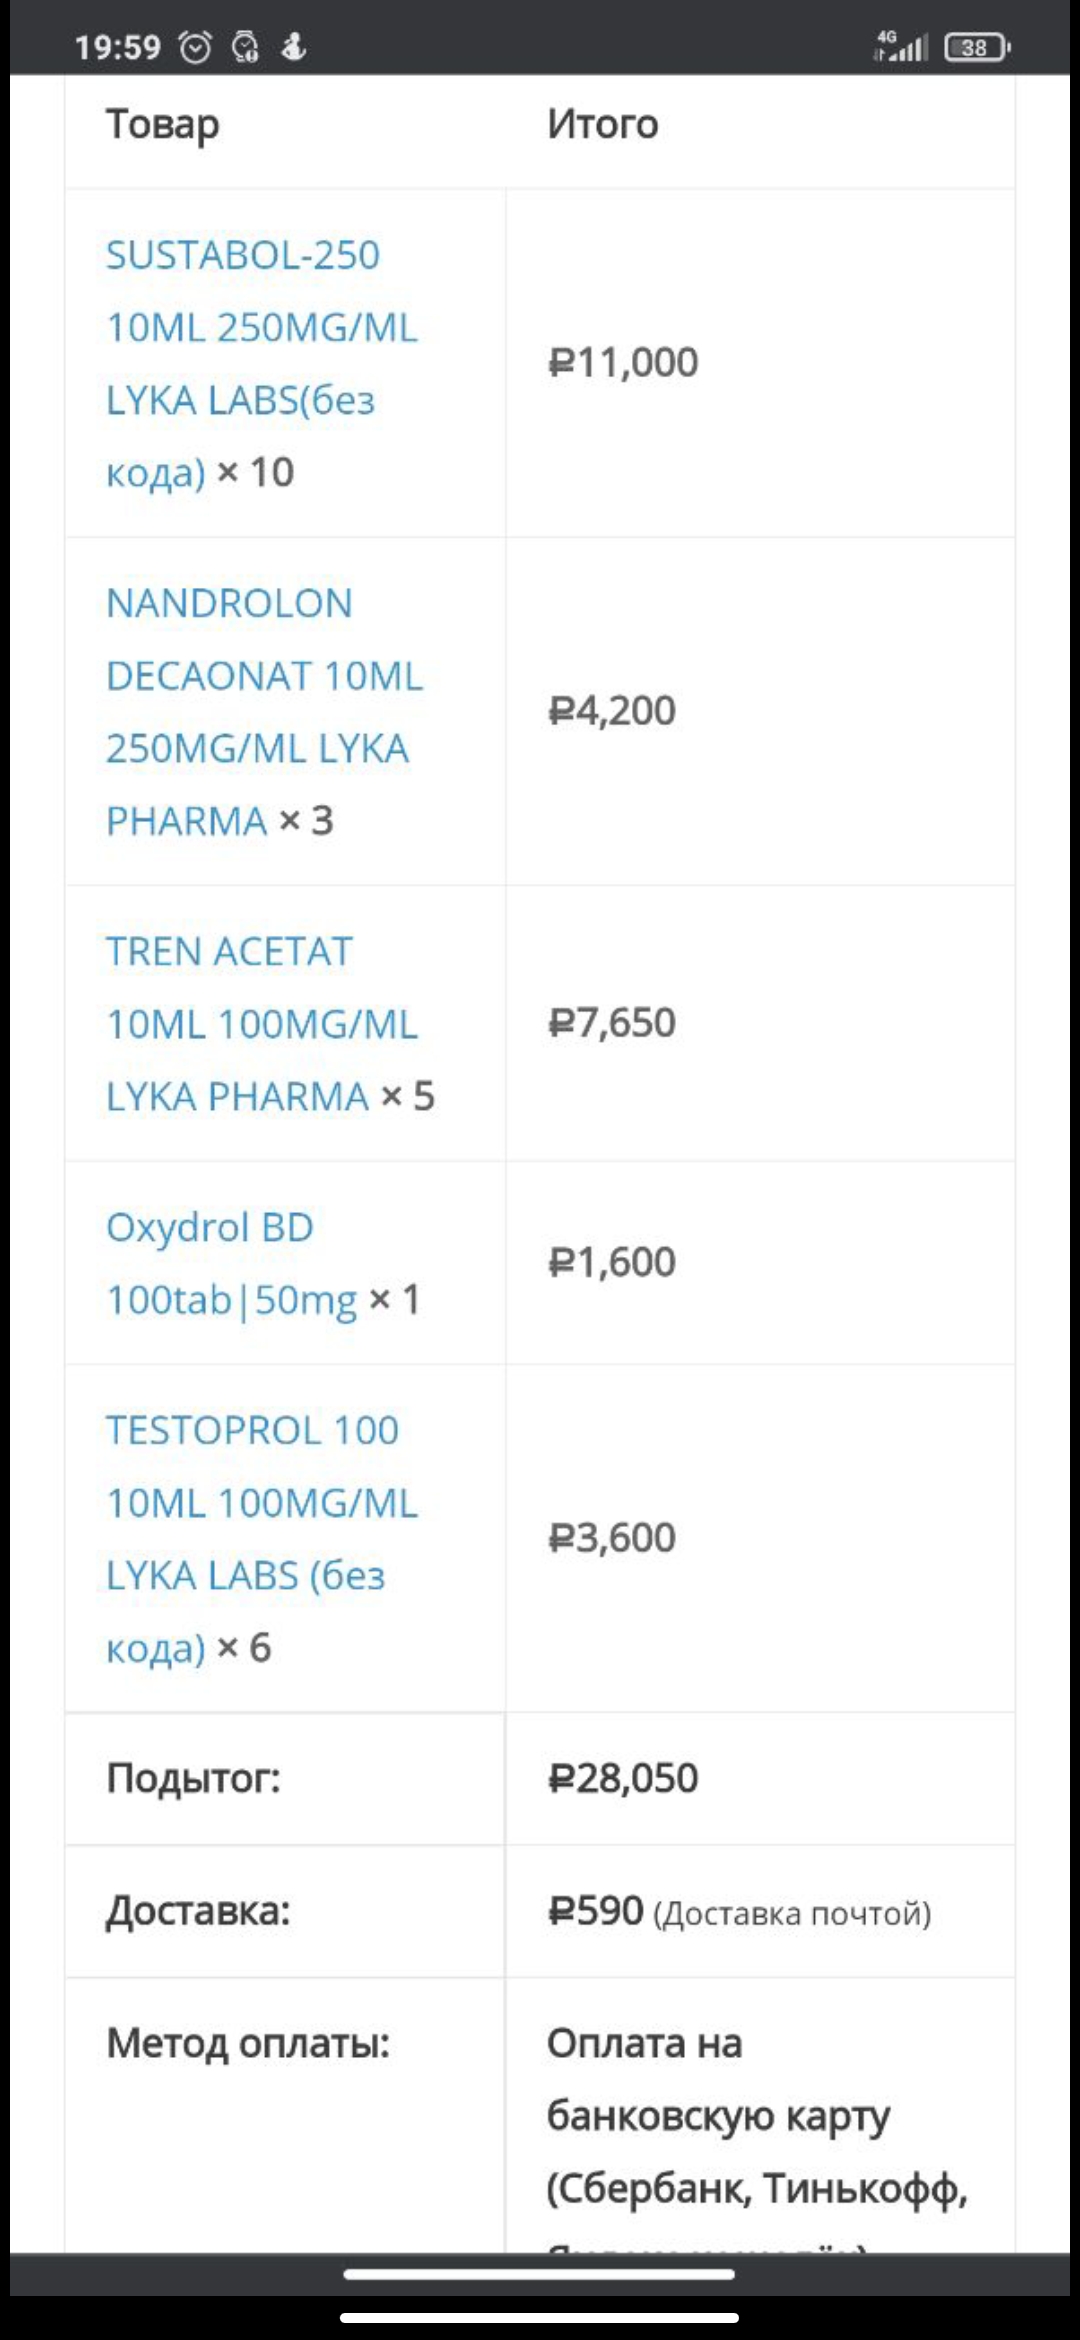Tap the third notification icon in status bar
Image resolution: width=1080 pixels, height=2340 pixels.
tap(293, 47)
